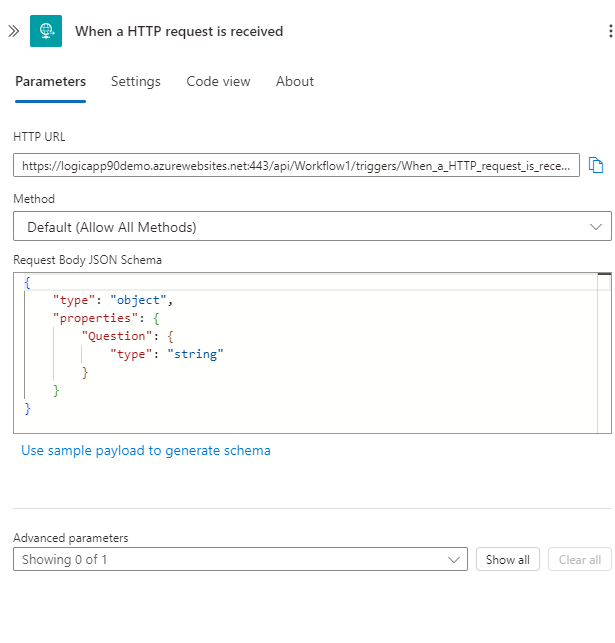Open the three-dot more options menu
Screen dimensions: 615x643
(610, 31)
